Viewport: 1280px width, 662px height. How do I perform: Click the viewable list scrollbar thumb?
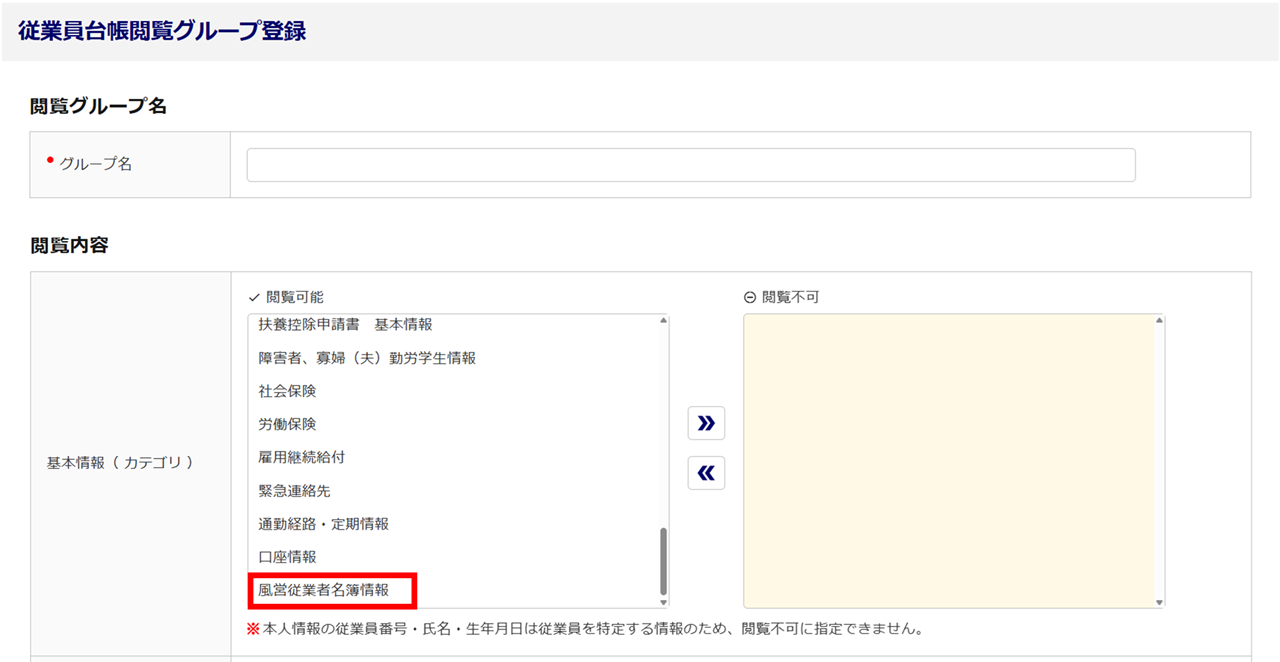663,561
